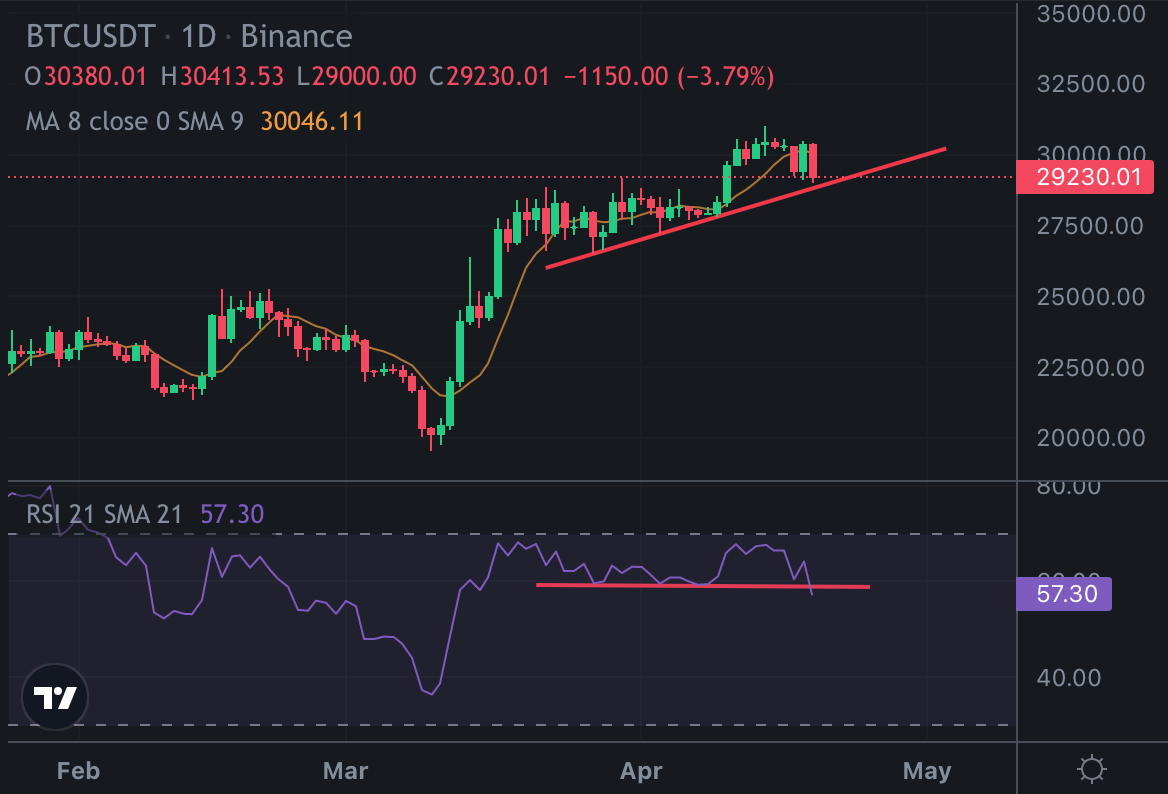Click the May label on time axis

point(927,770)
